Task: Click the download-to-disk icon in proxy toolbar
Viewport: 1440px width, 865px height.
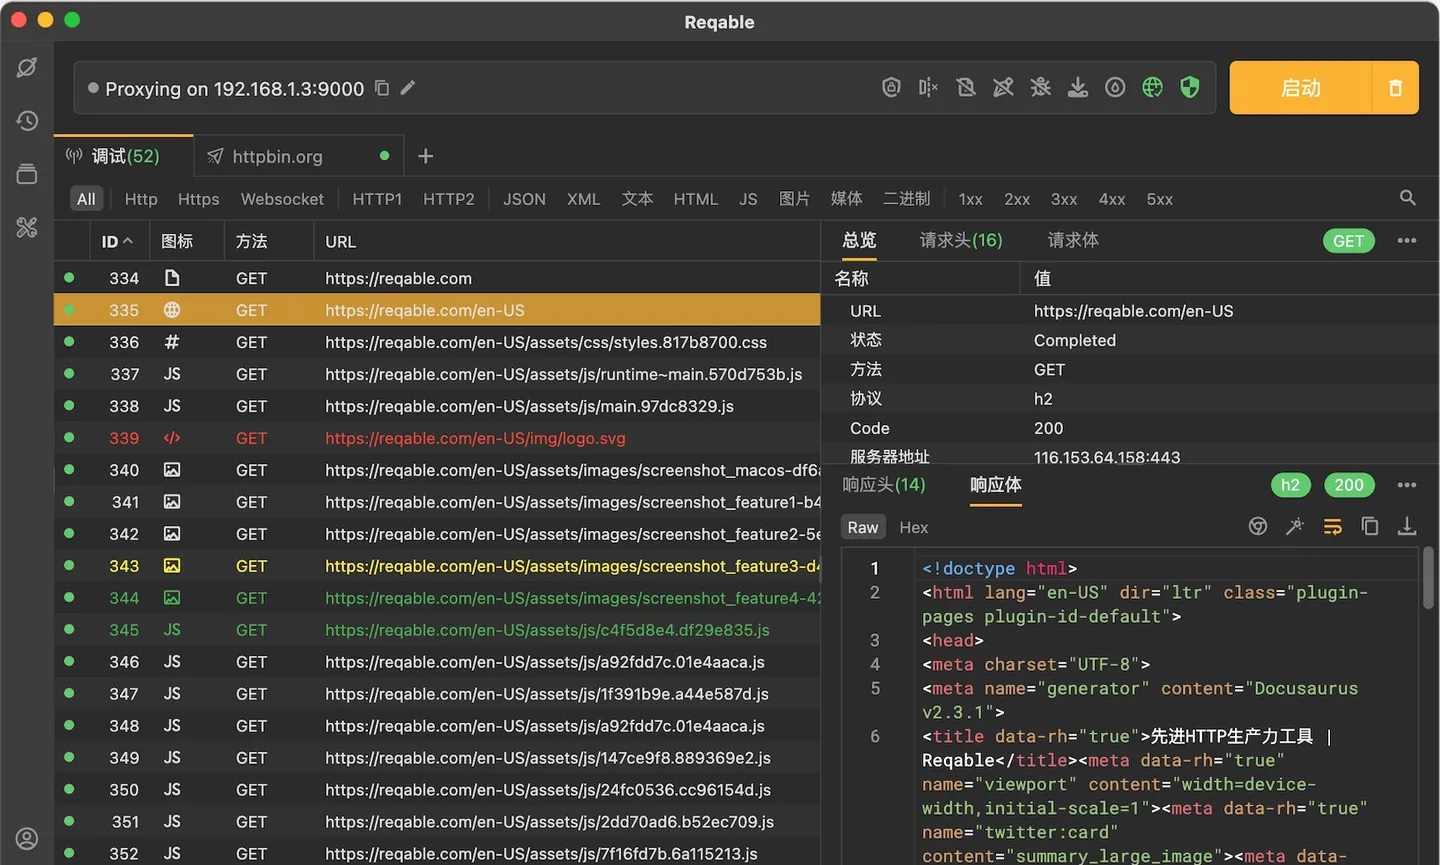Action: point(1078,87)
